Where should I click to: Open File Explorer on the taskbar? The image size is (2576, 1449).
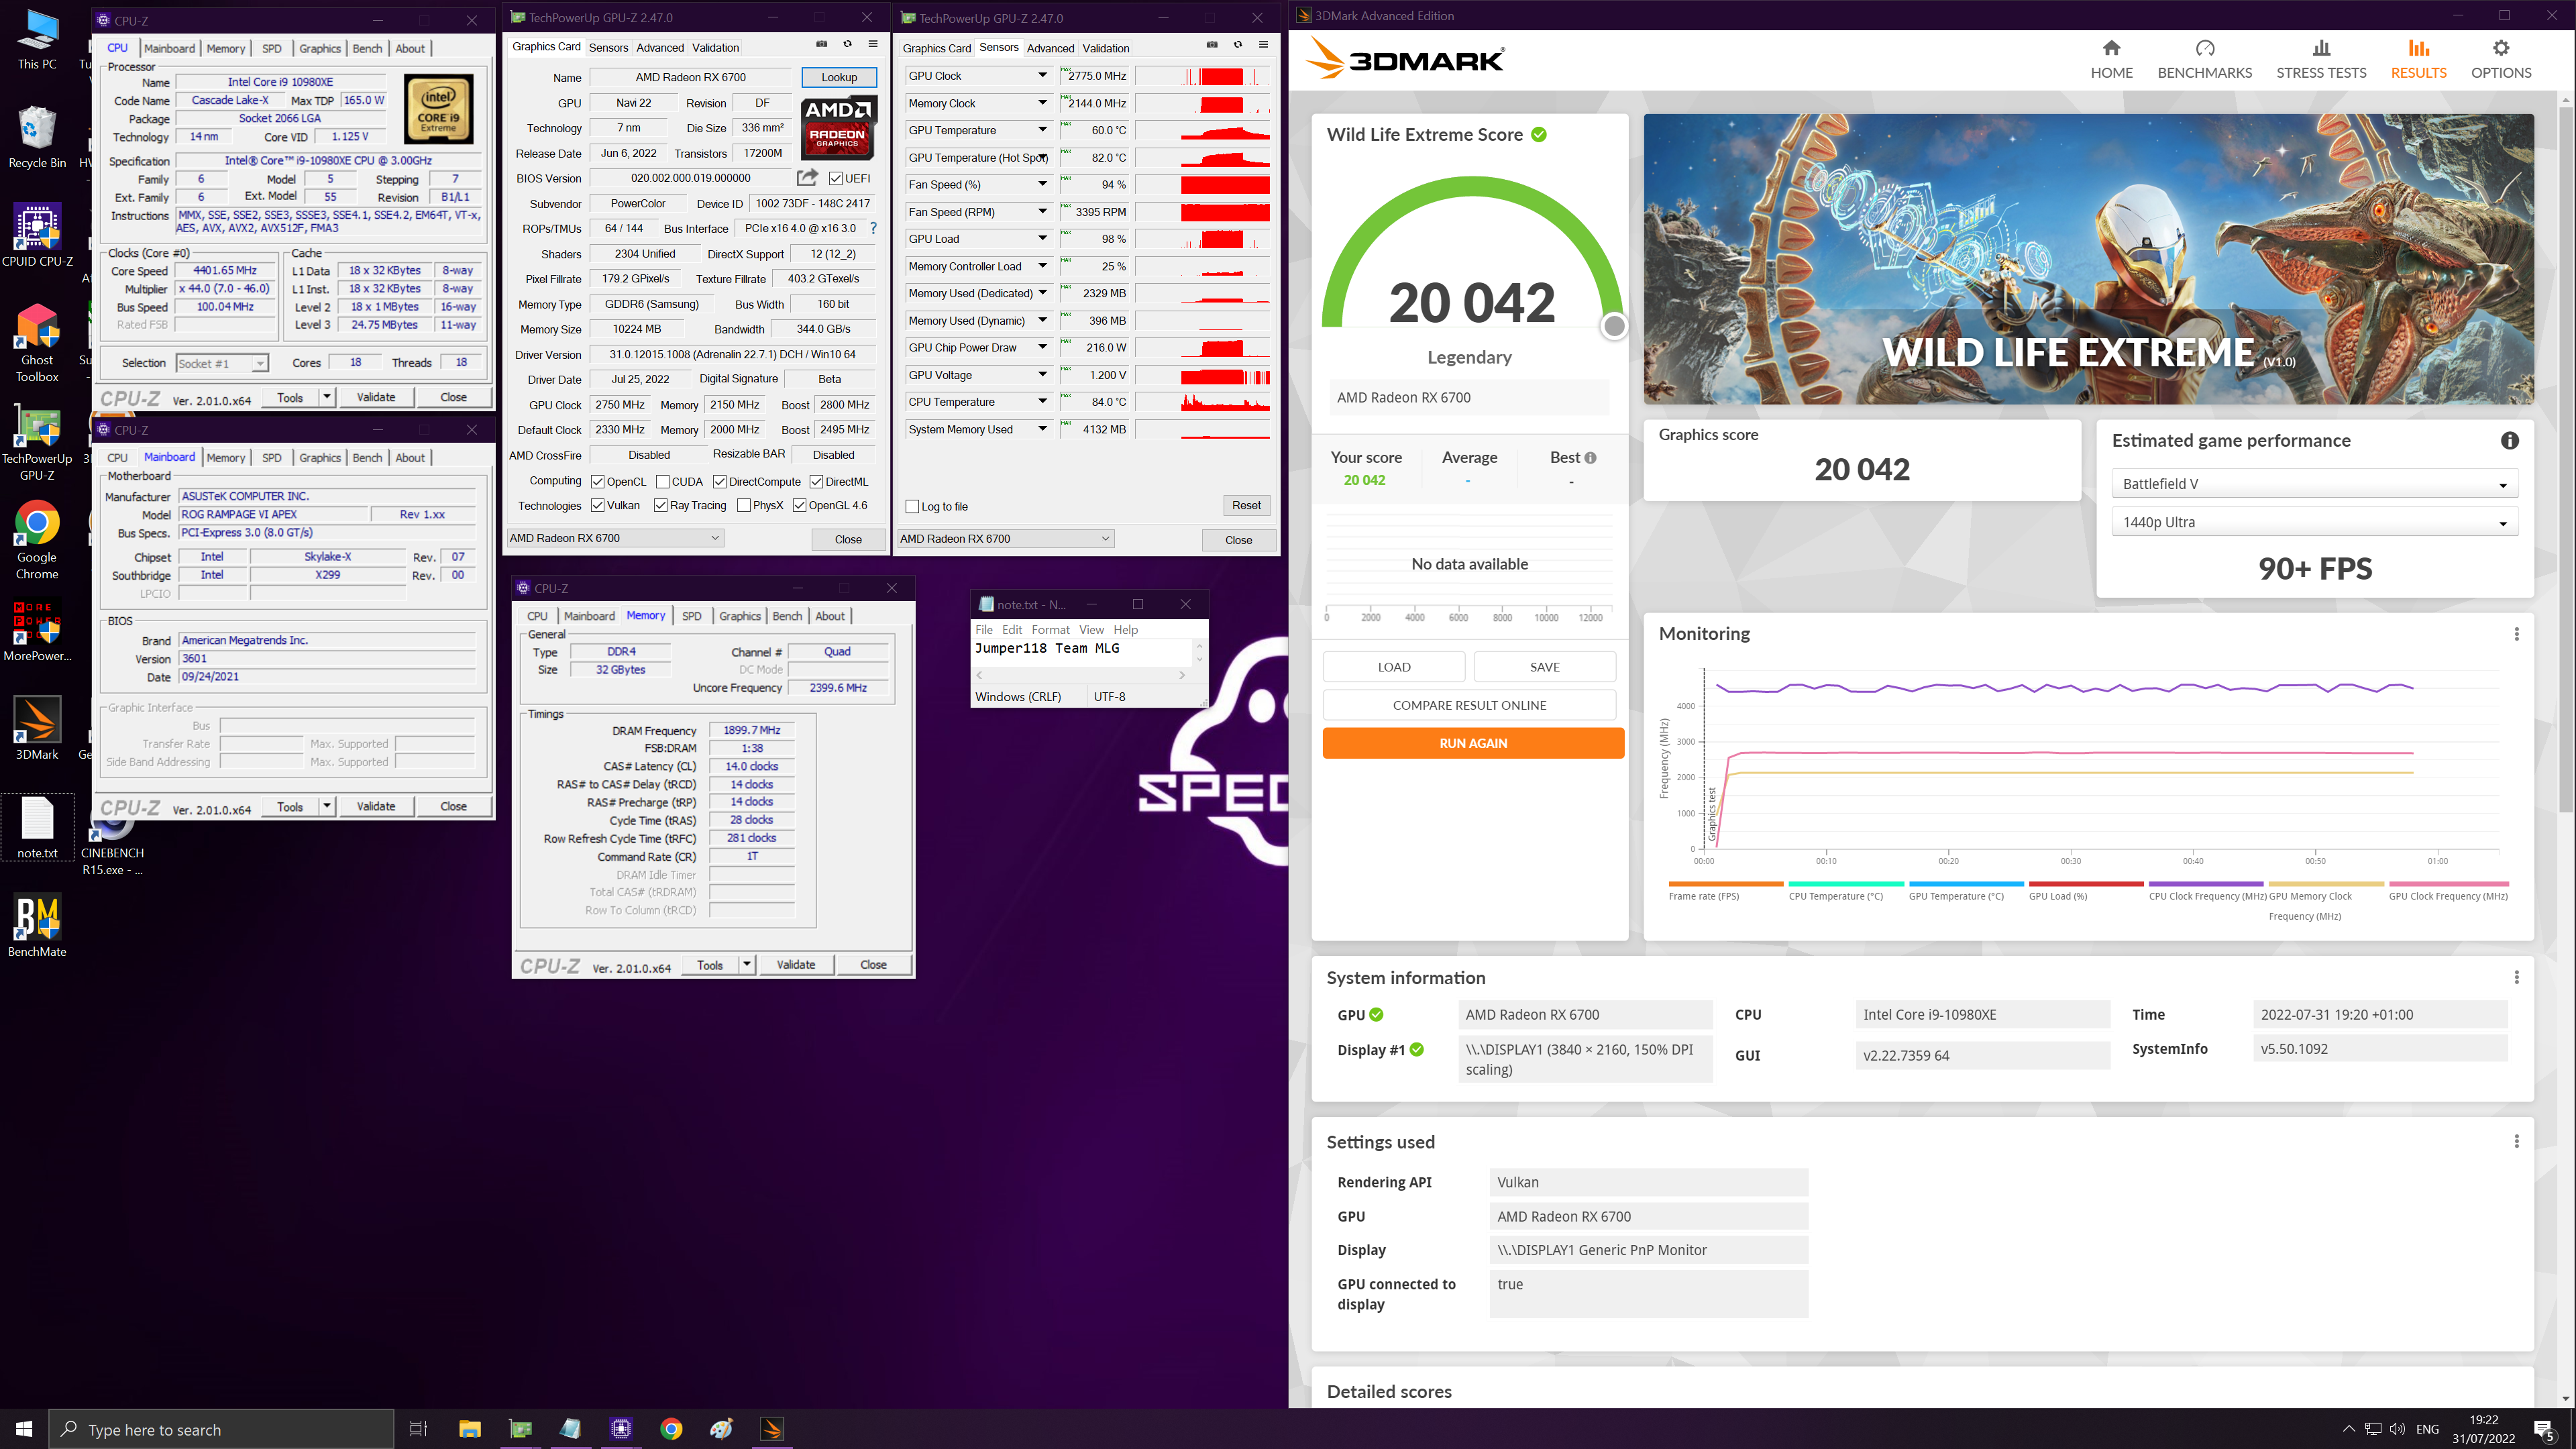pos(470,1429)
